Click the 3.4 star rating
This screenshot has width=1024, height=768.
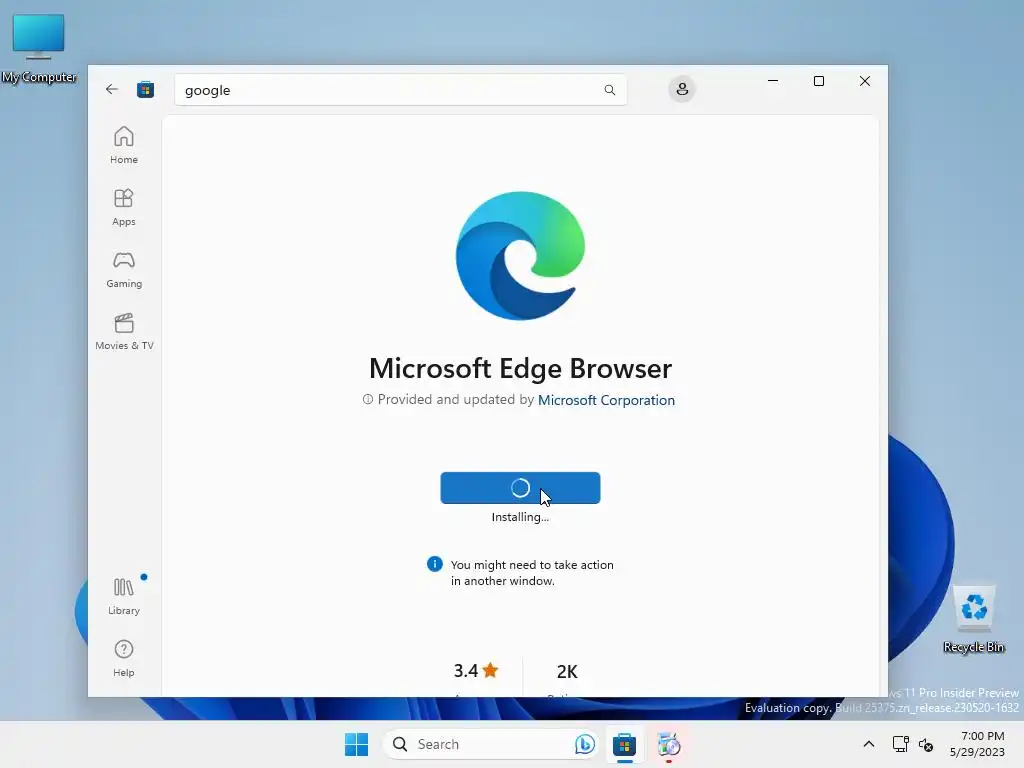click(475, 671)
